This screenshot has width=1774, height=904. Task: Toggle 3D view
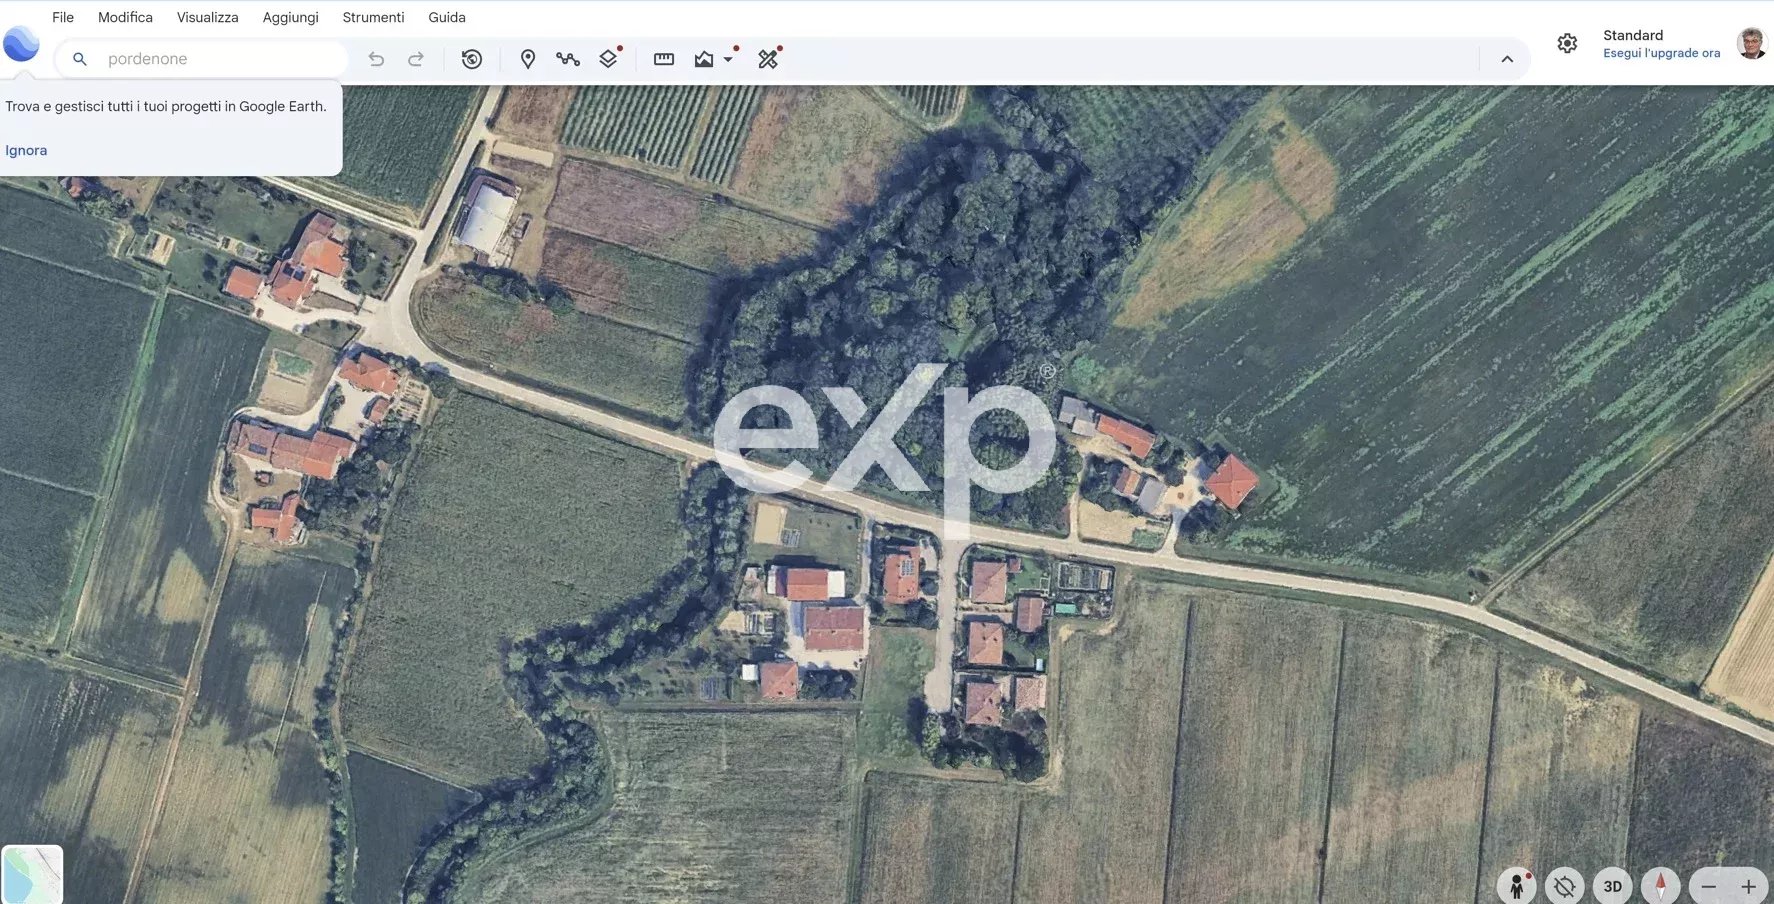pos(1612,886)
